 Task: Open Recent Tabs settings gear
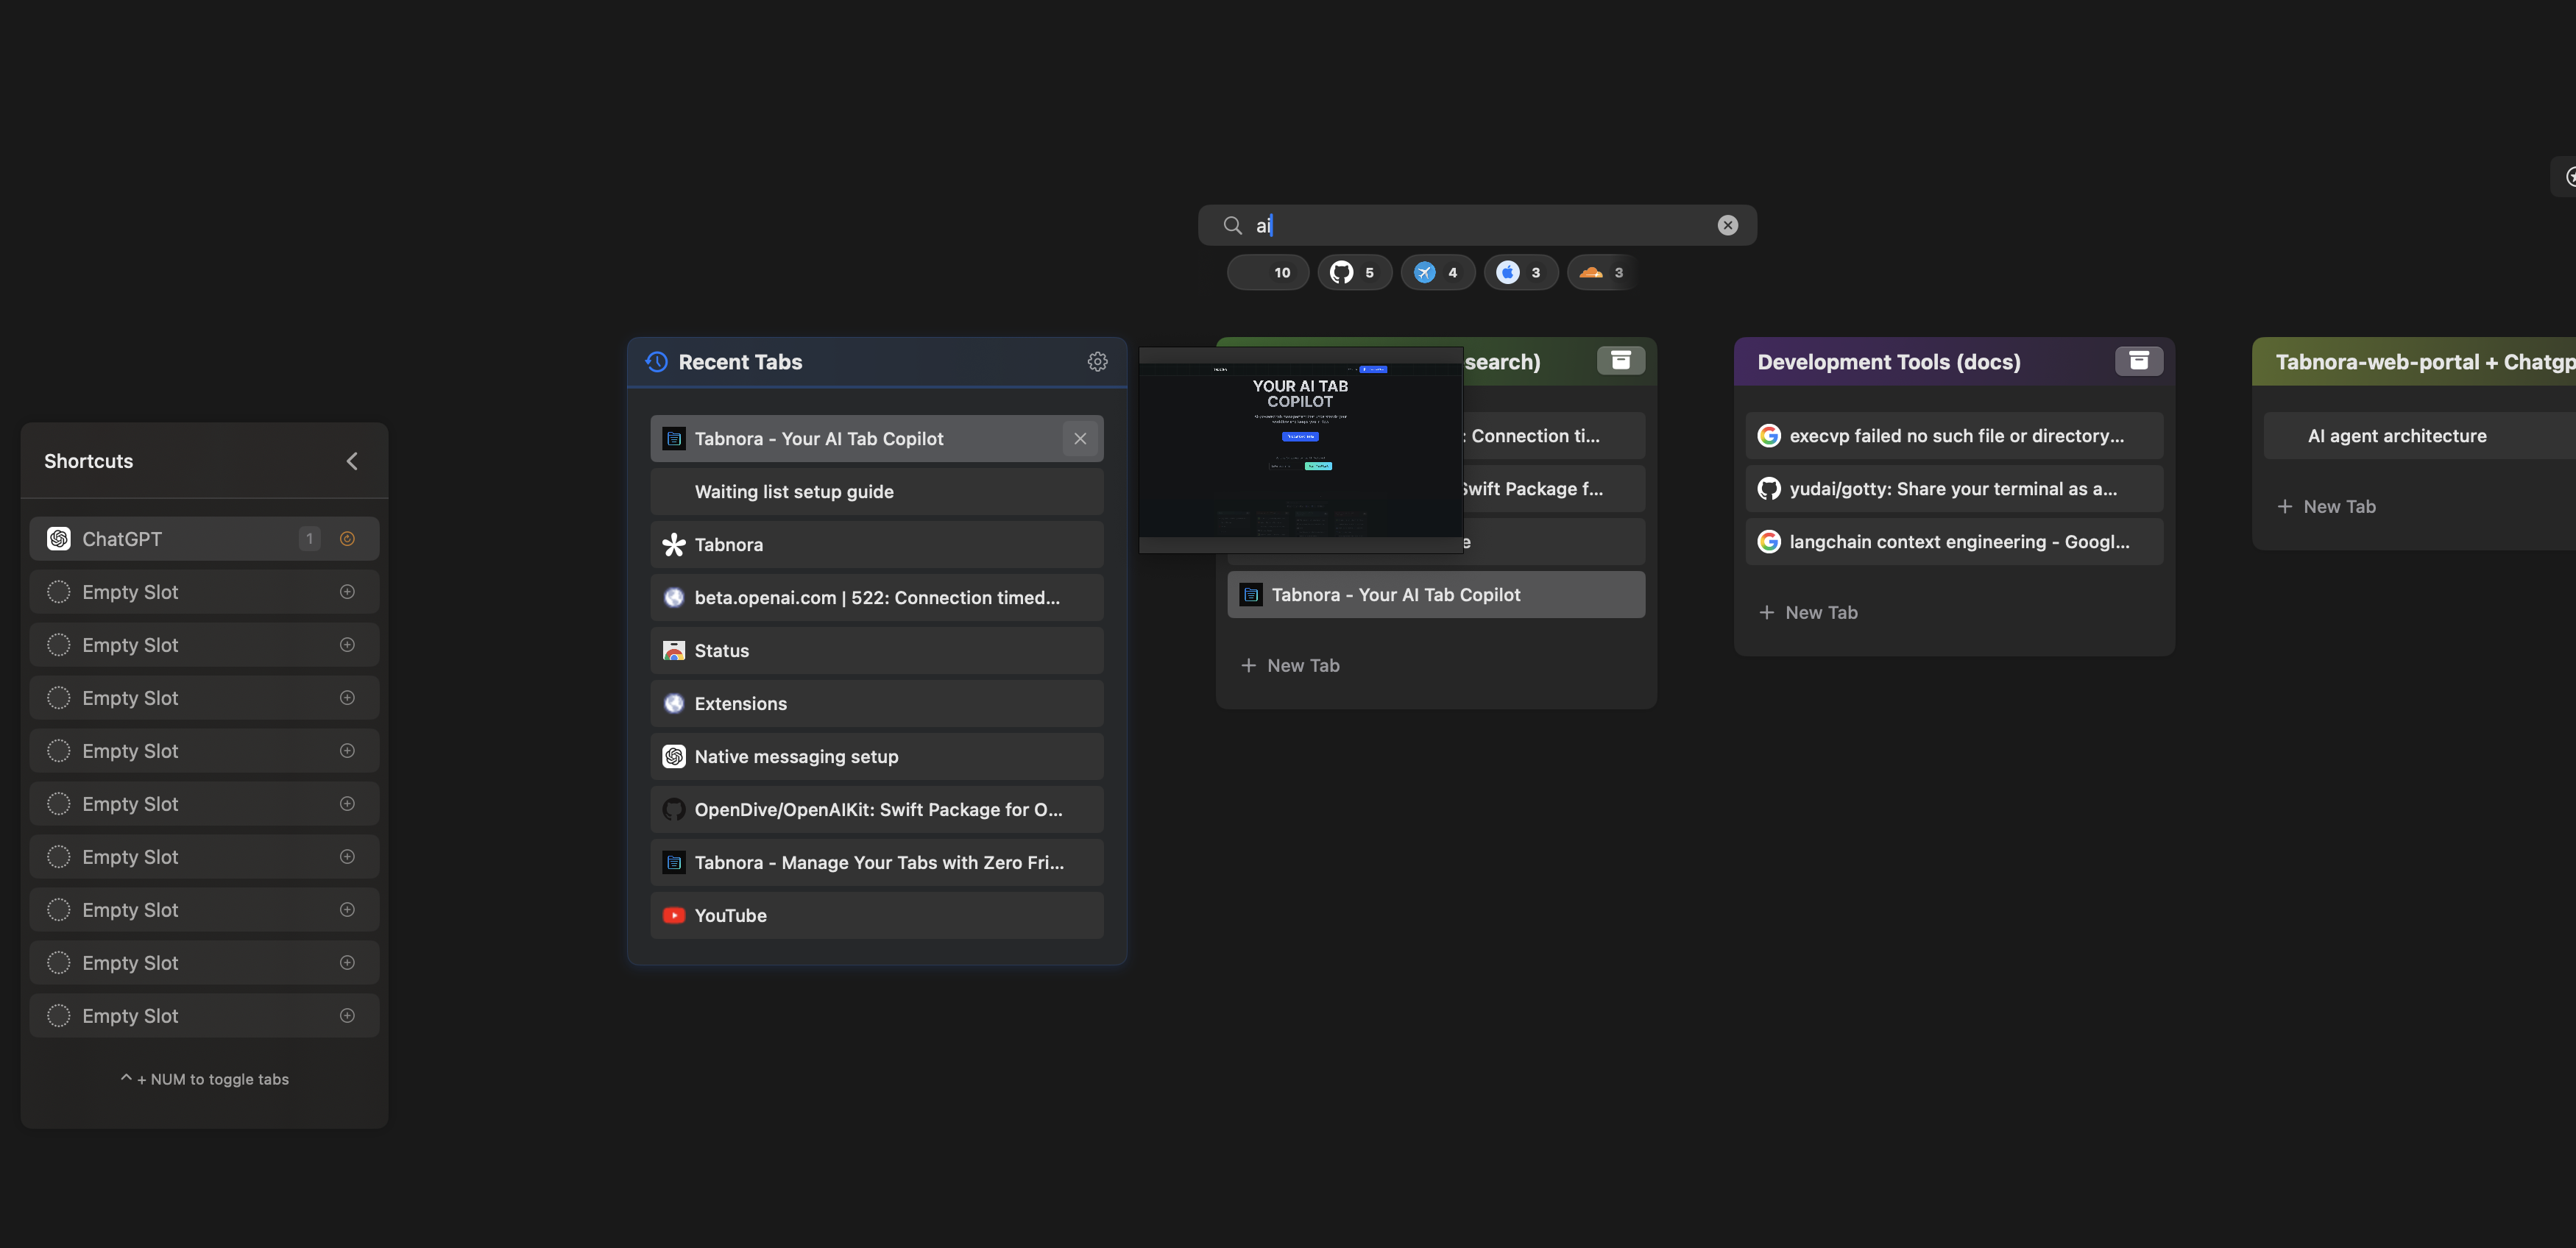pyautogui.click(x=1097, y=362)
